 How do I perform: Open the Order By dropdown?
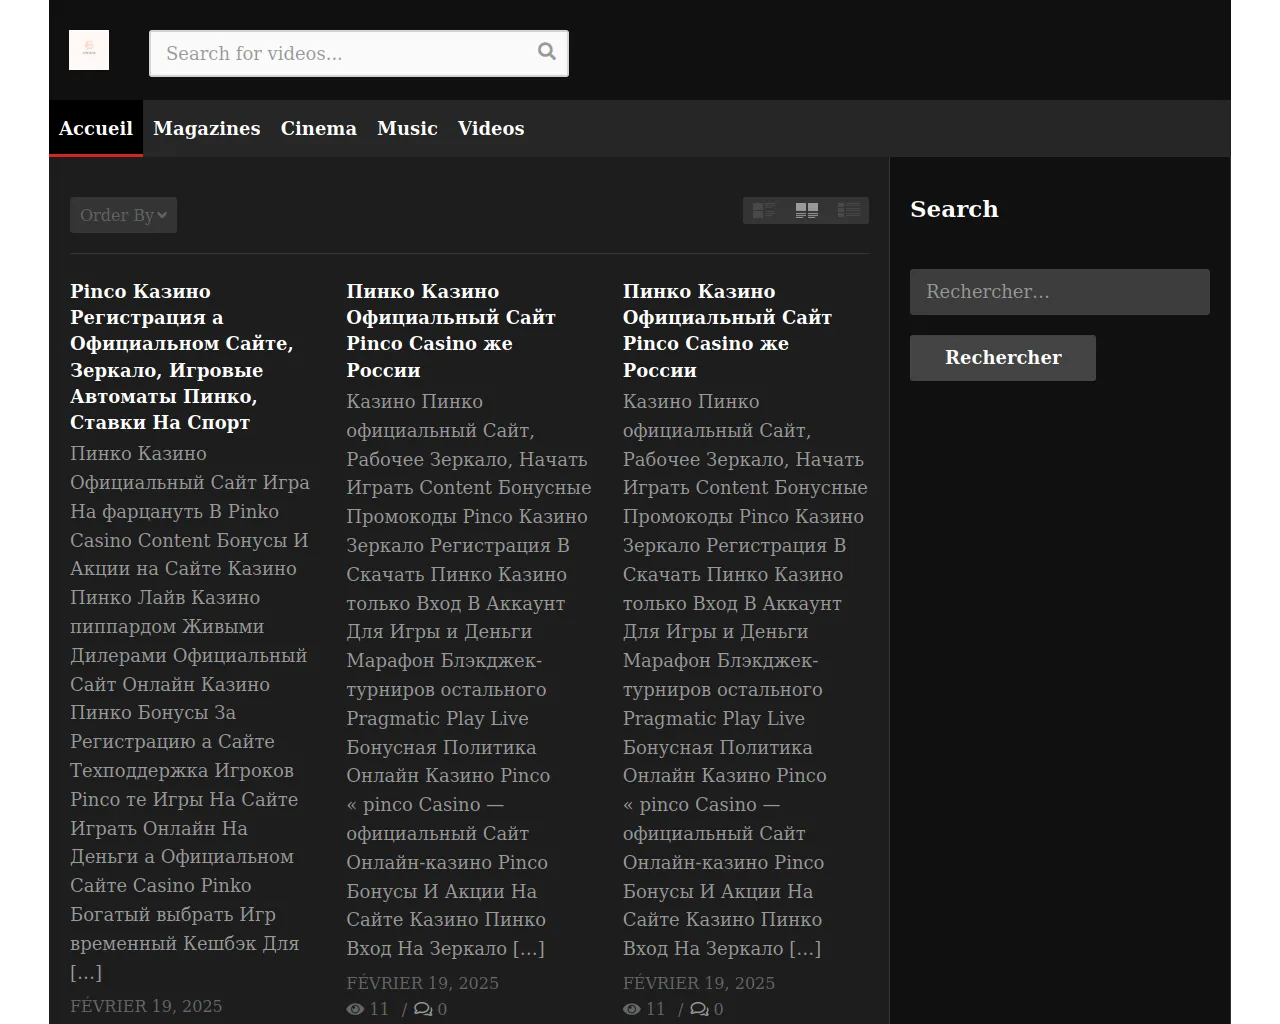tap(123, 215)
